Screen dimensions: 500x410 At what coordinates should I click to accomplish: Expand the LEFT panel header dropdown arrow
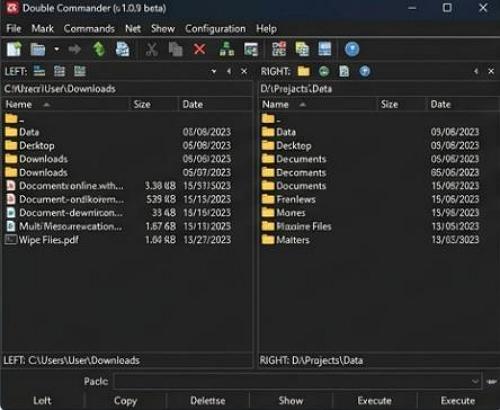coord(214,71)
